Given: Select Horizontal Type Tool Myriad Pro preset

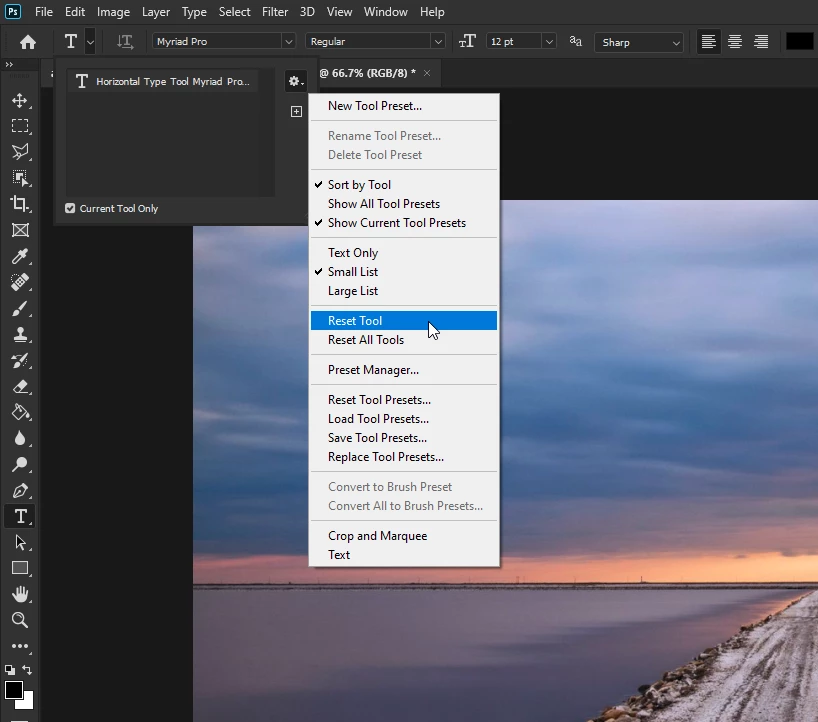Looking at the screenshot, I should (163, 81).
